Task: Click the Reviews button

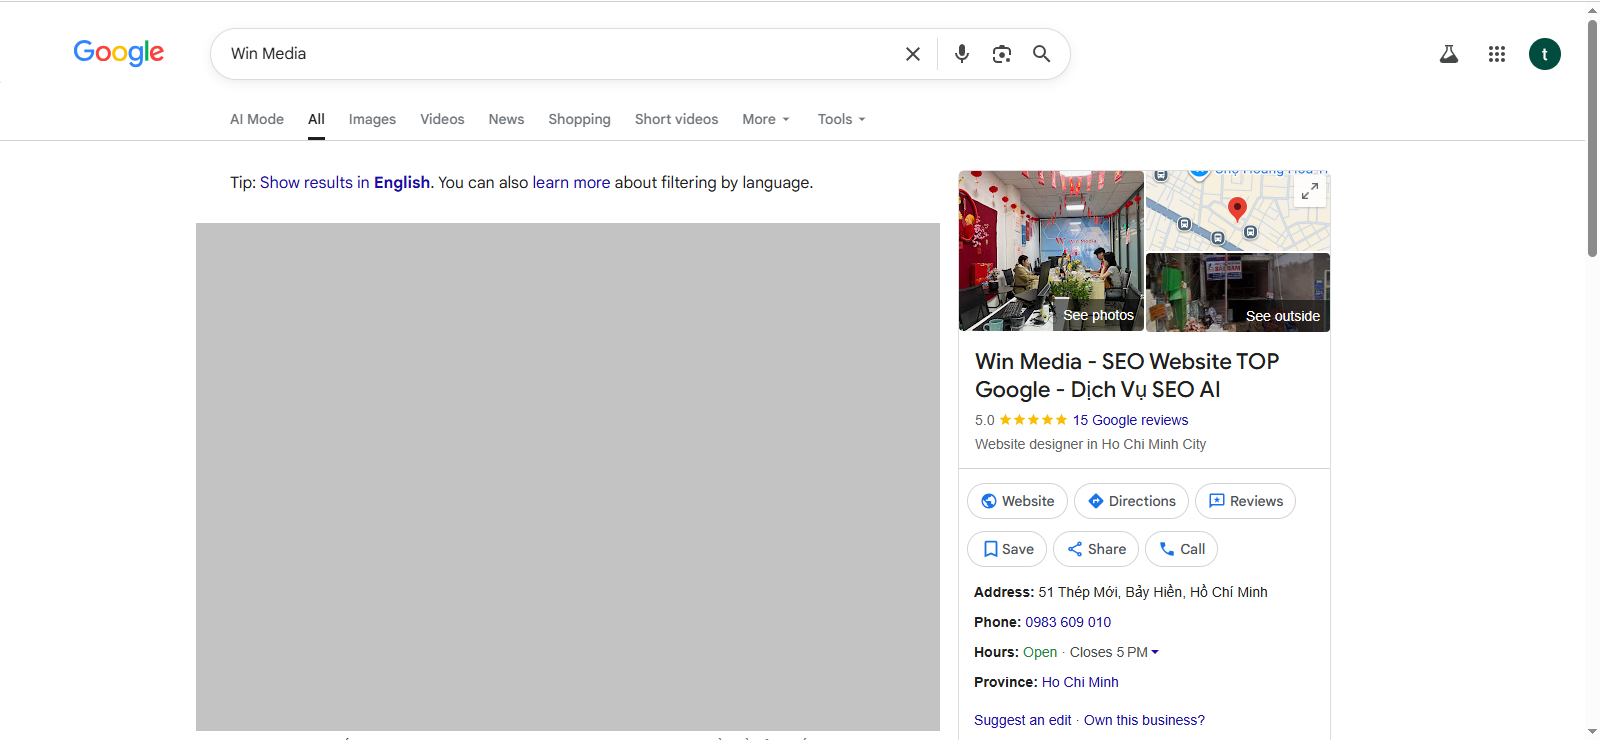Action: (x=1245, y=501)
